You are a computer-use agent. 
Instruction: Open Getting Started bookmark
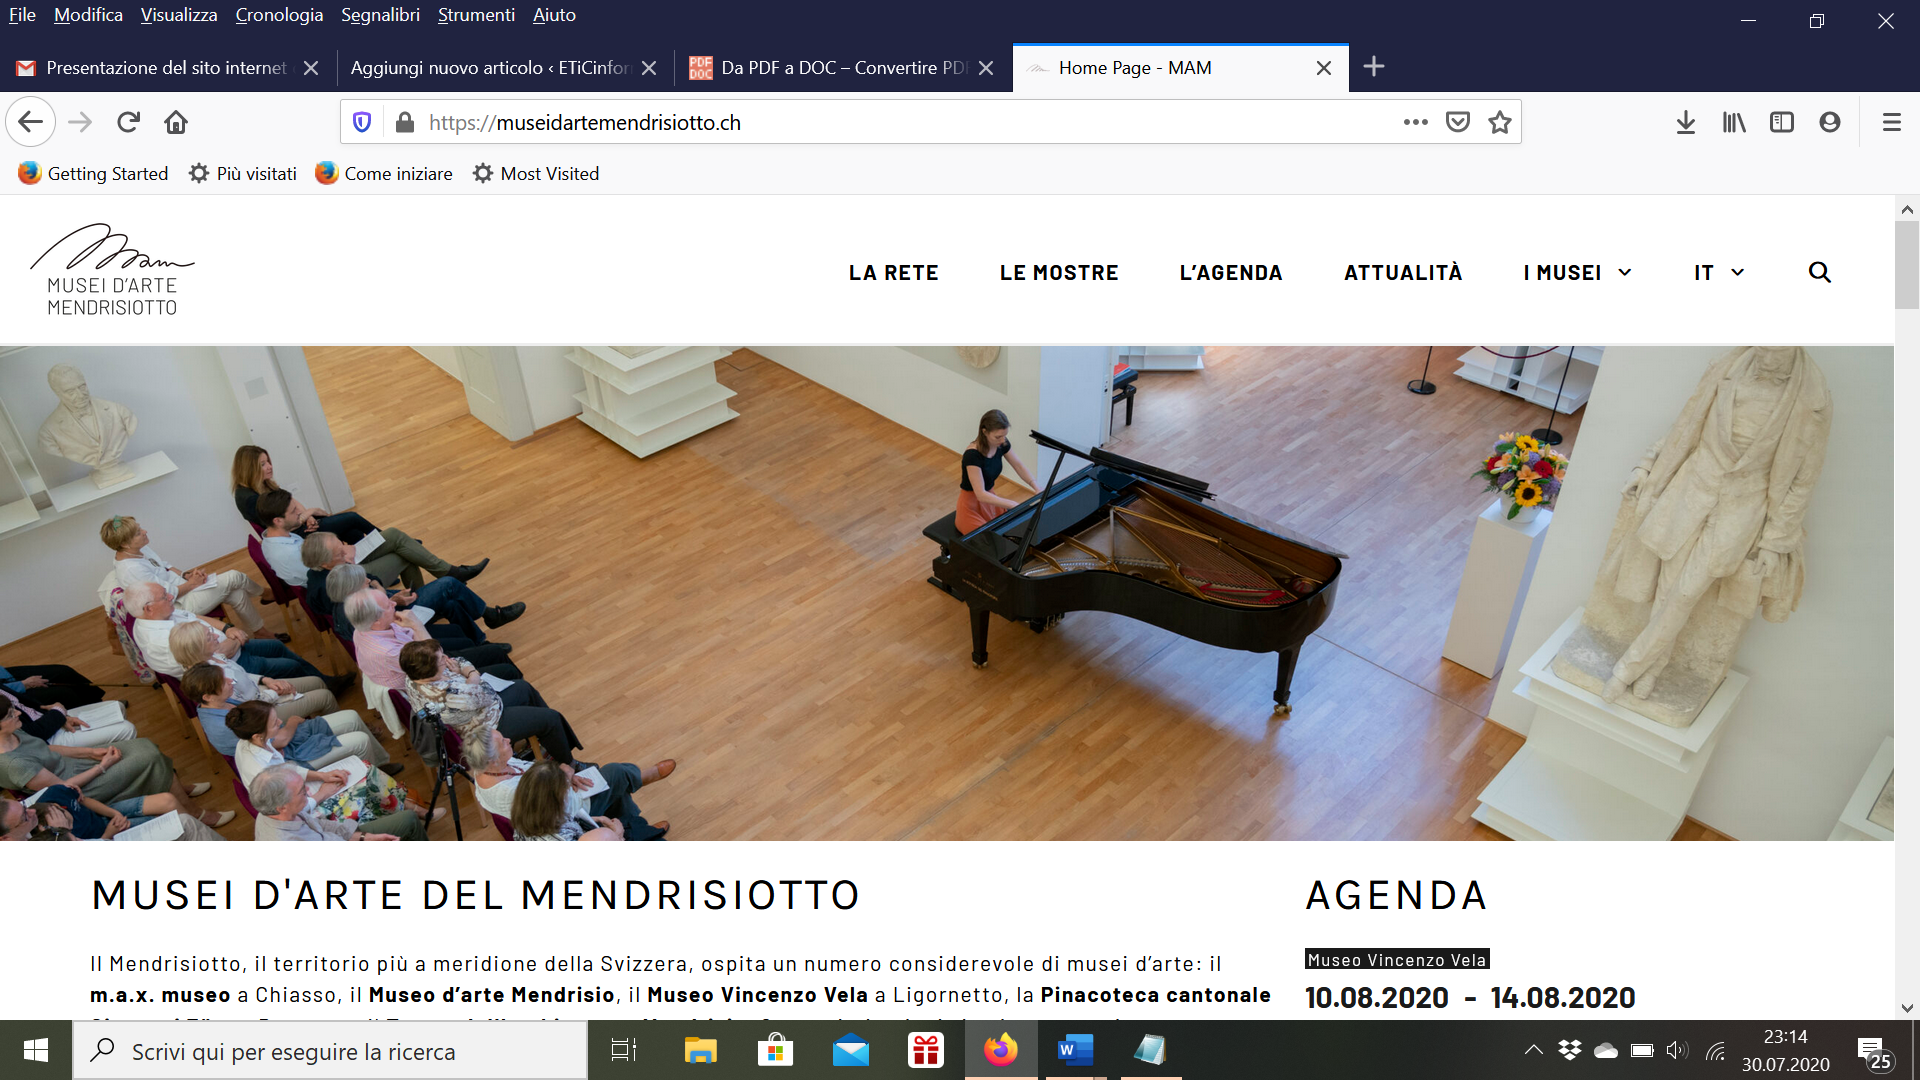click(93, 173)
